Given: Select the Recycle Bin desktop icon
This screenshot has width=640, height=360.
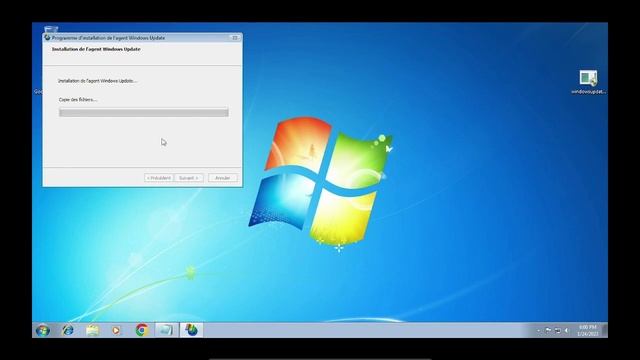Looking at the screenshot, I should click(x=51, y=29).
